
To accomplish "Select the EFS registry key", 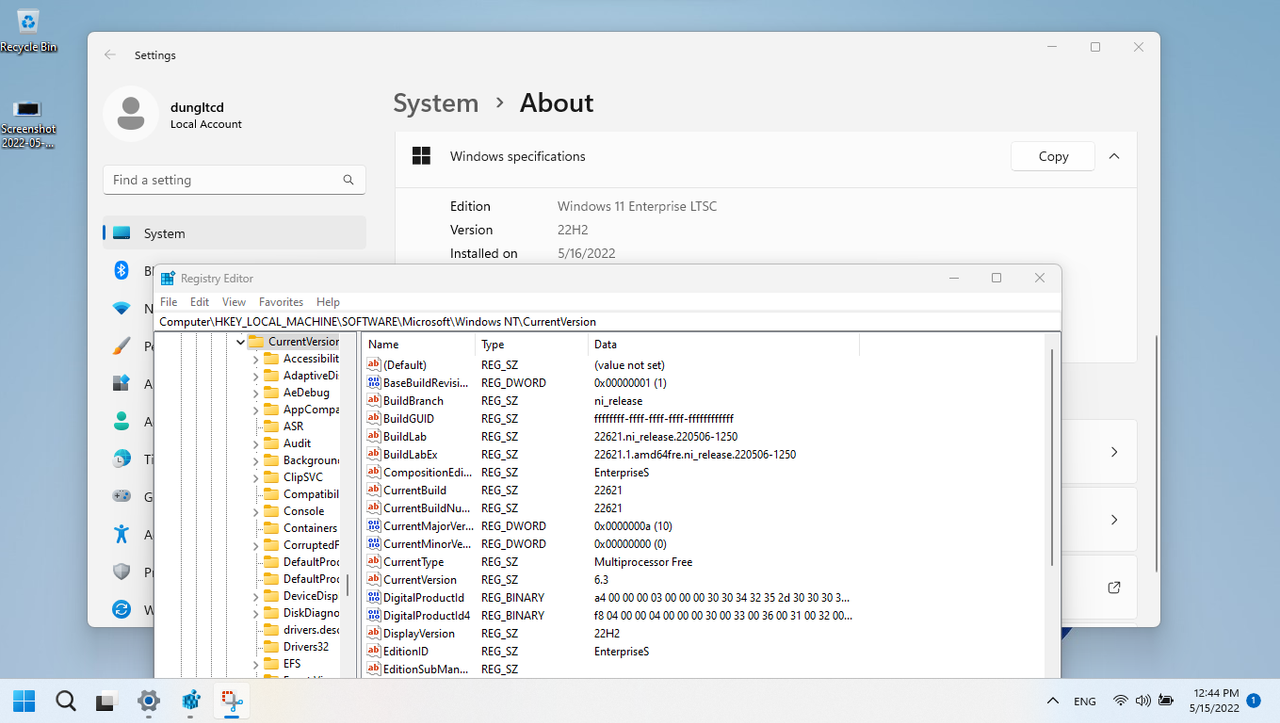I will [291, 663].
